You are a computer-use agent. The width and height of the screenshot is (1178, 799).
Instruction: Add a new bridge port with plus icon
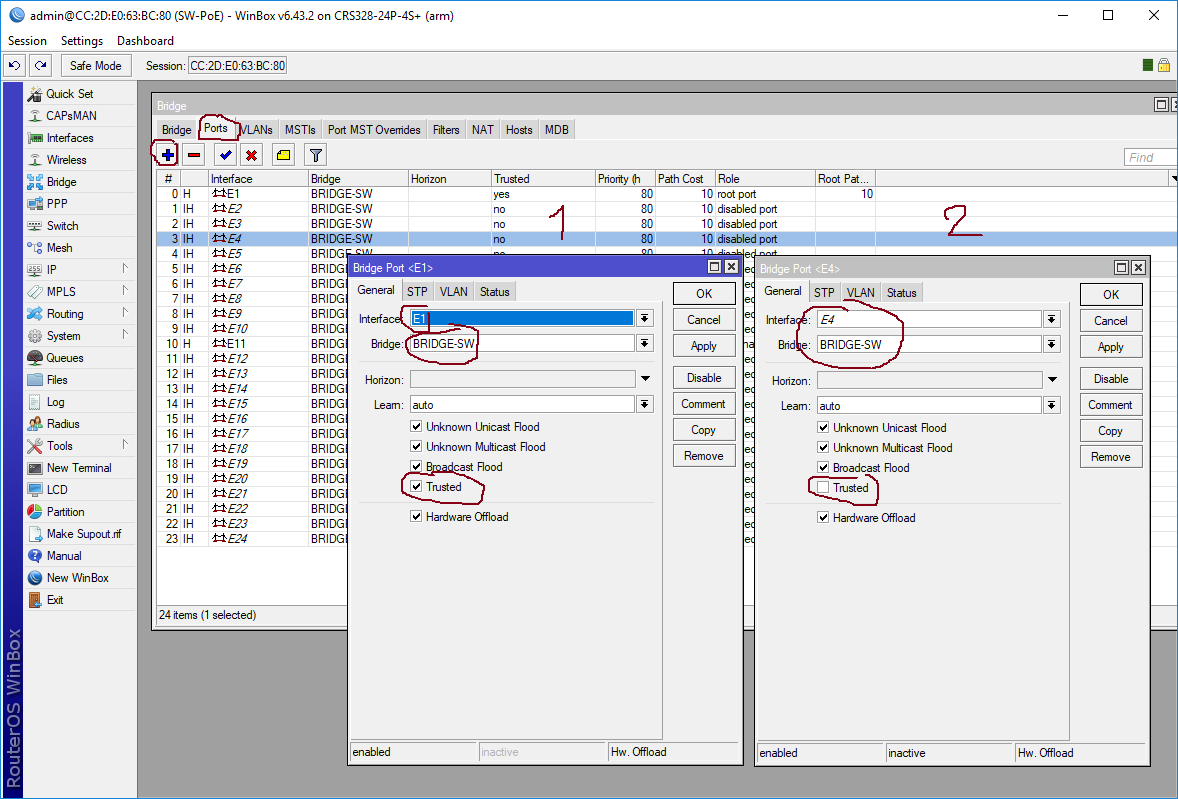168,155
